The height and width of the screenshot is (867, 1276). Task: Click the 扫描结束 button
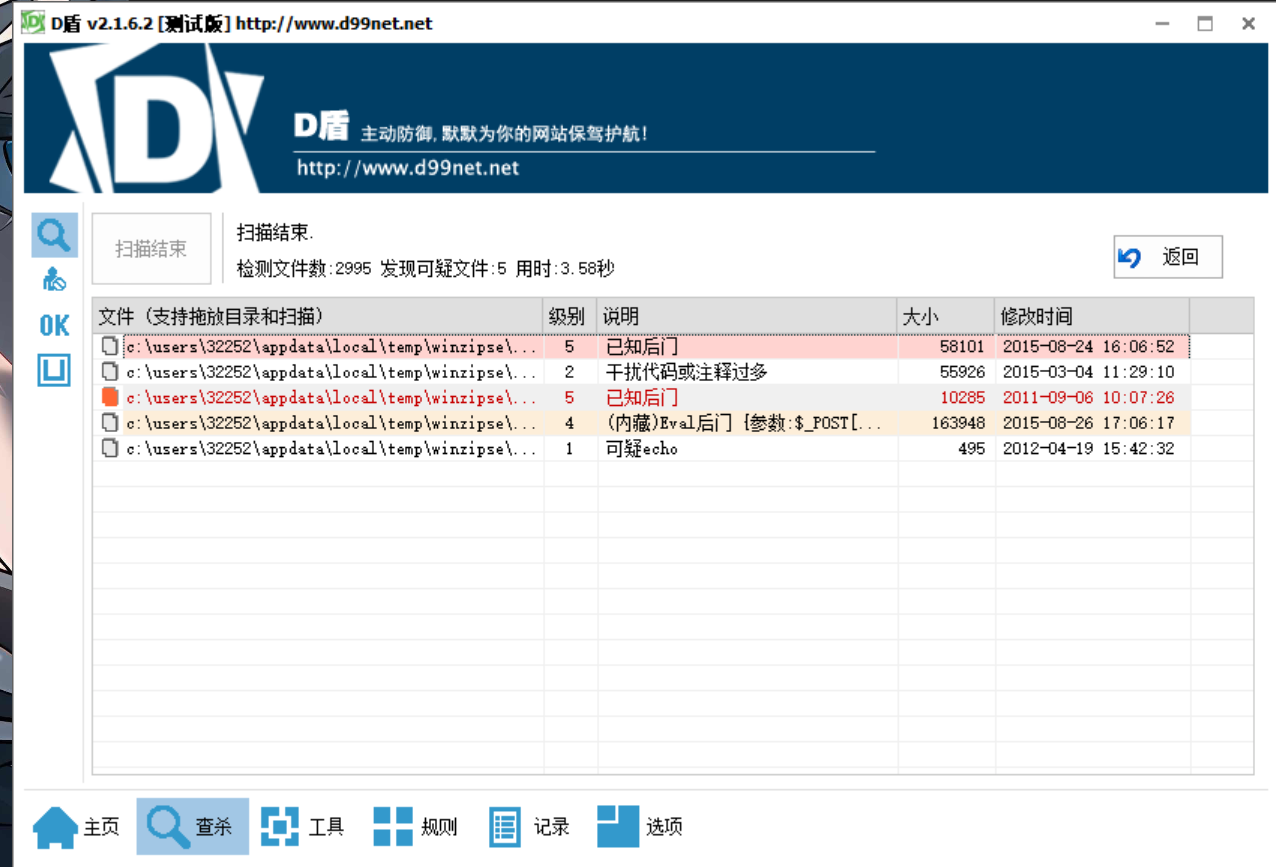pyautogui.click(x=151, y=249)
